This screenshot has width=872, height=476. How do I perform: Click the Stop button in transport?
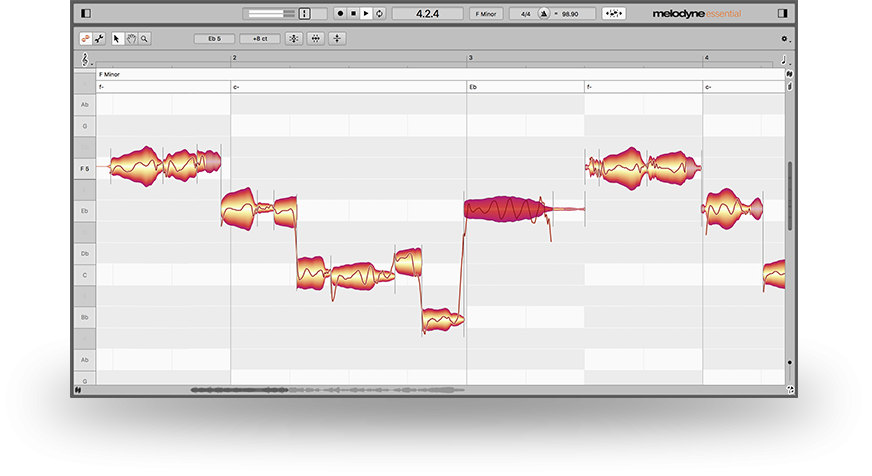click(353, 13)
